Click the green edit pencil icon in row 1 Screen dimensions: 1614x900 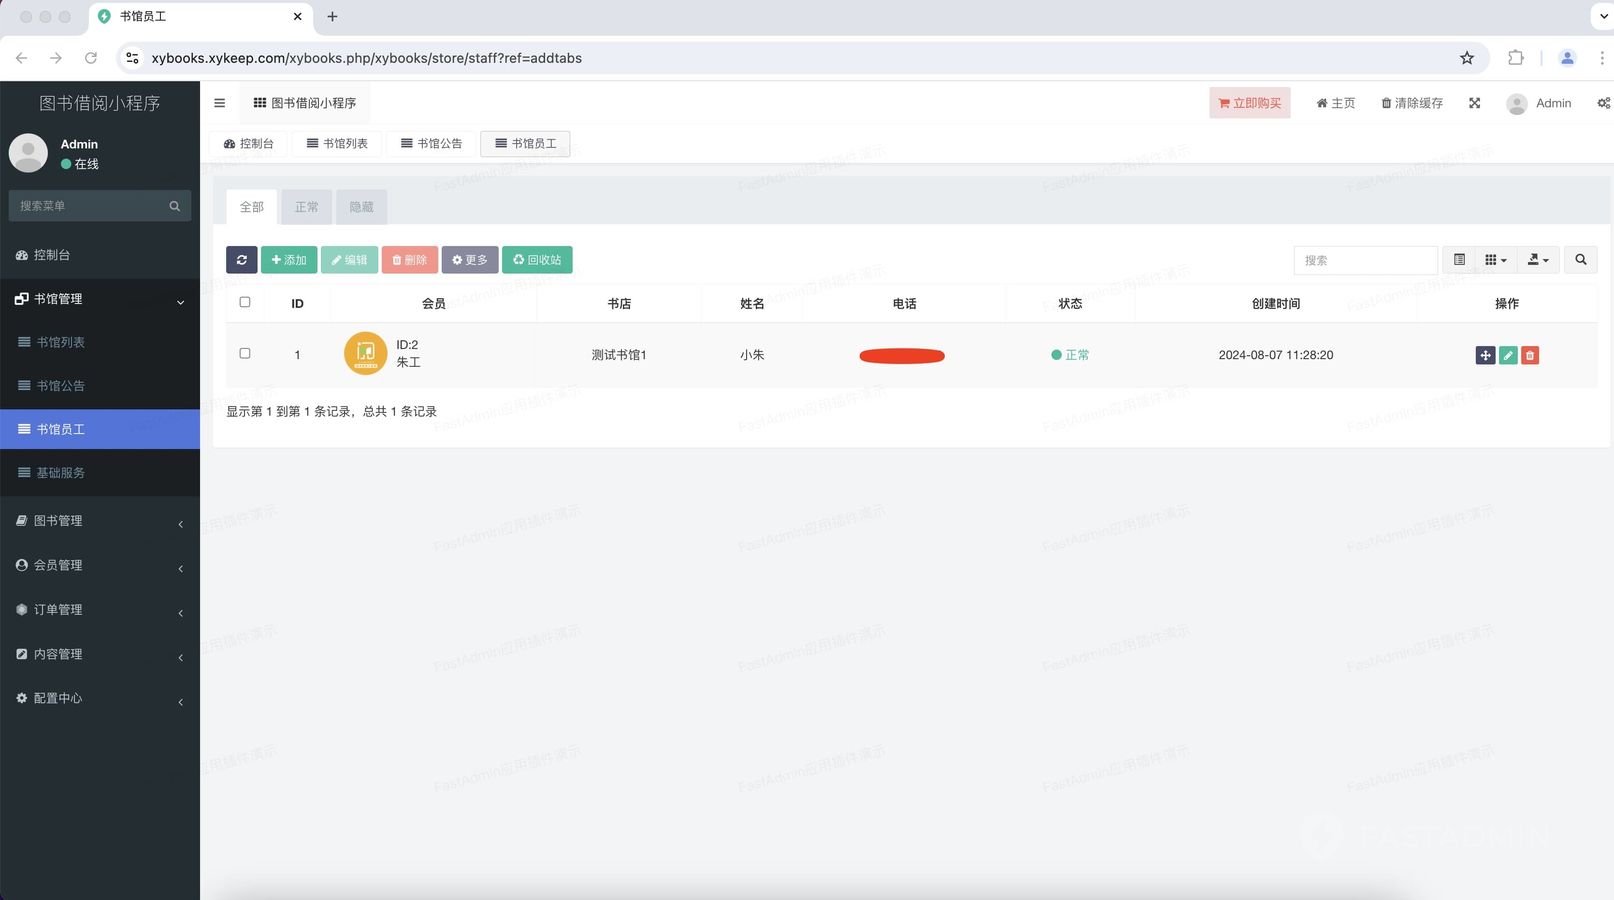coord(1507,355)
